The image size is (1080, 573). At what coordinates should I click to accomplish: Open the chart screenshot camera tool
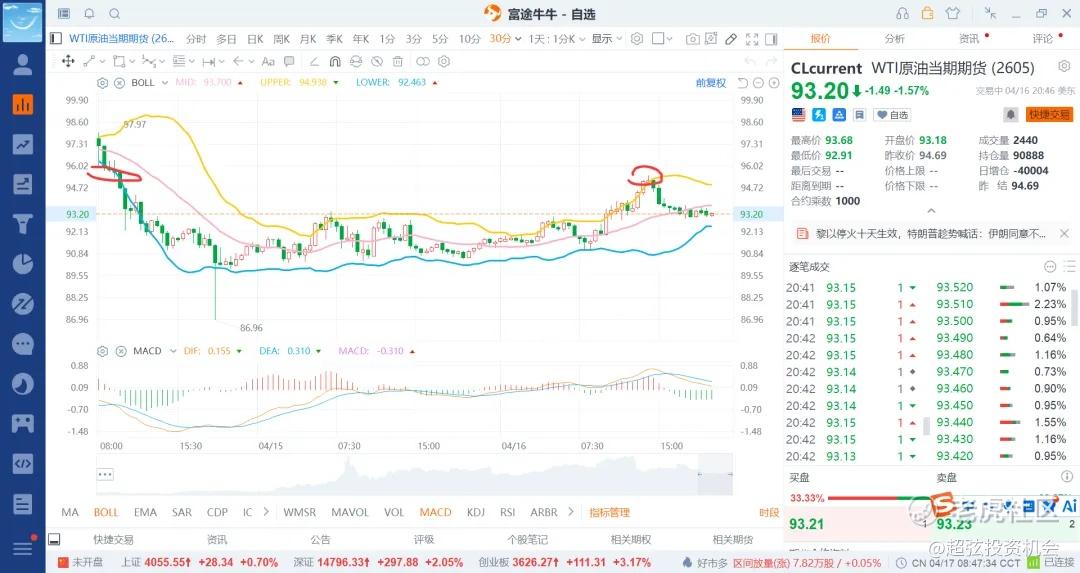[692, 39]
